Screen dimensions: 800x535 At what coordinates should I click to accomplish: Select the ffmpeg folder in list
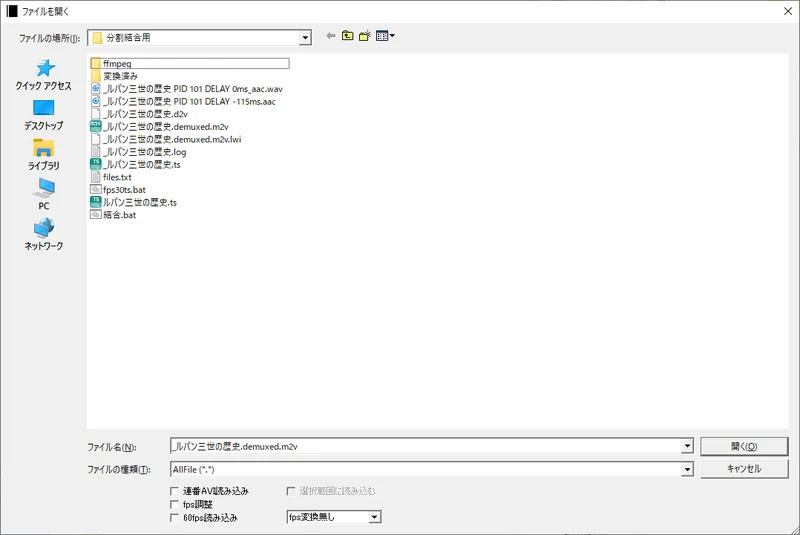coord(117,63)
